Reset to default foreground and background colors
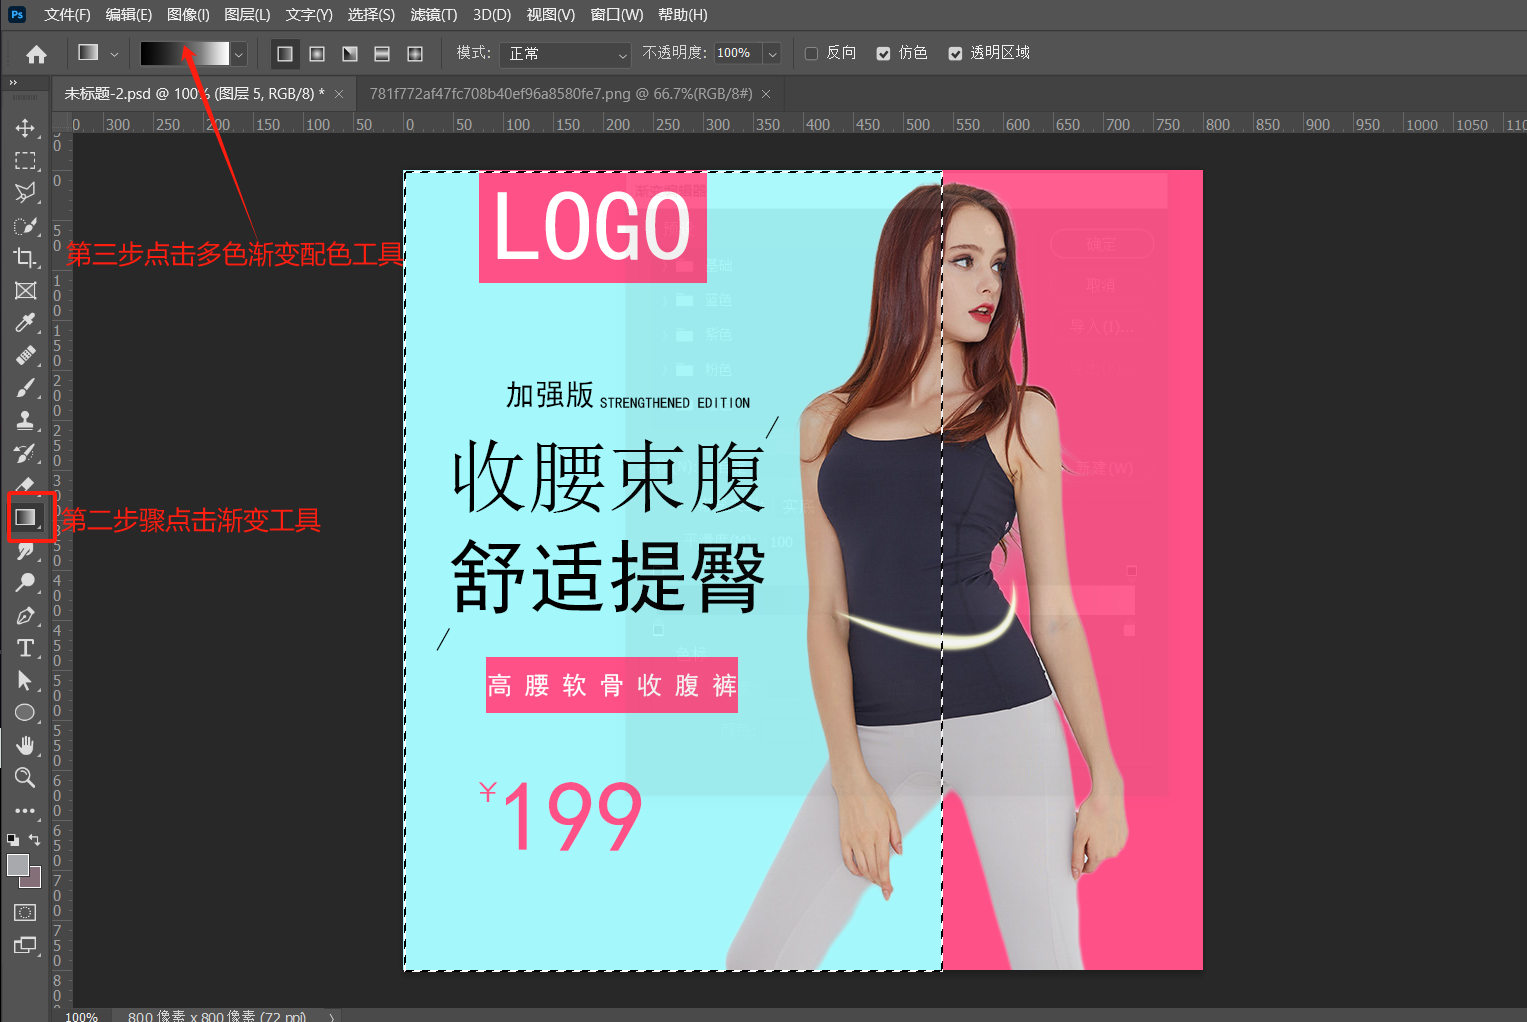The image size is (1527, 1022). [x=12, y=840]
